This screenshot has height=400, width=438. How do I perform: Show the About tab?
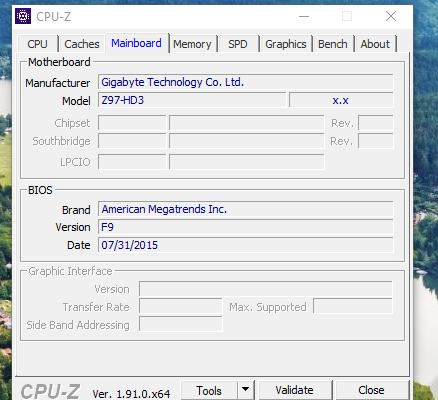(x=375, y=44)
